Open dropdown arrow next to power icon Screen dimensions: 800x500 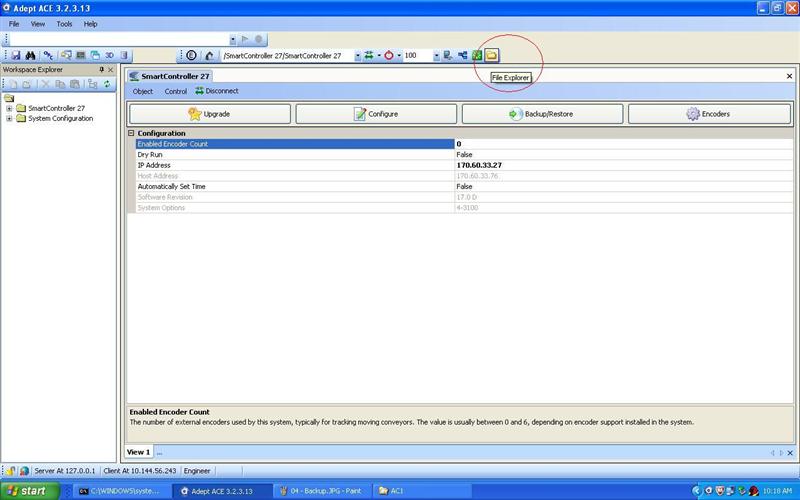pyautogui.click(x=399, y=56)
